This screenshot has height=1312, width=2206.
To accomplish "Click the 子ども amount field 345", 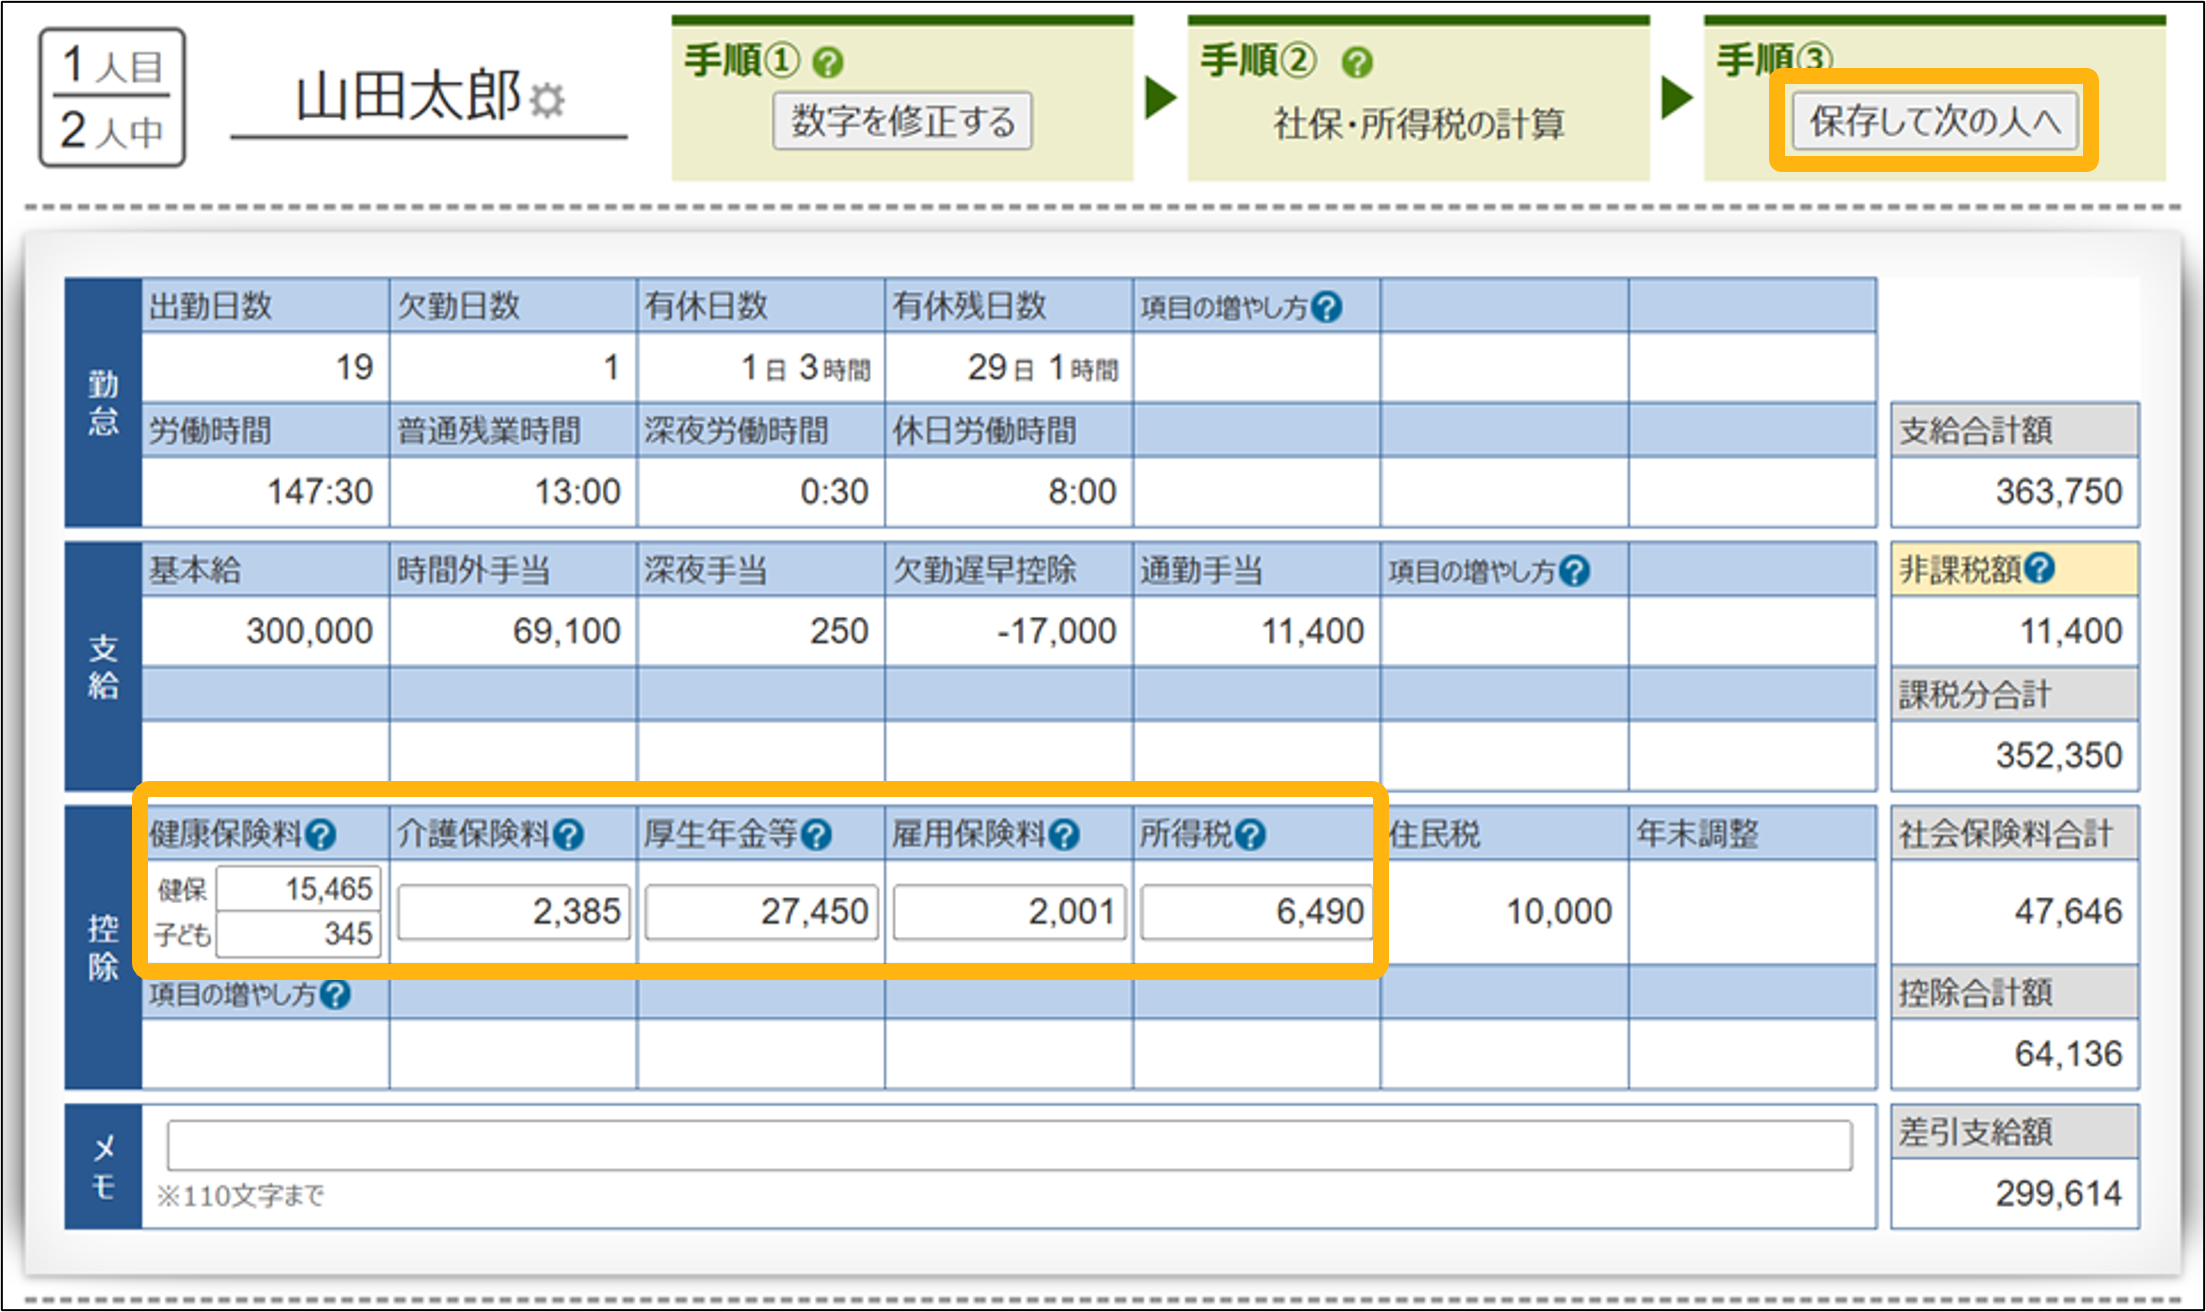I will [299, 934].
